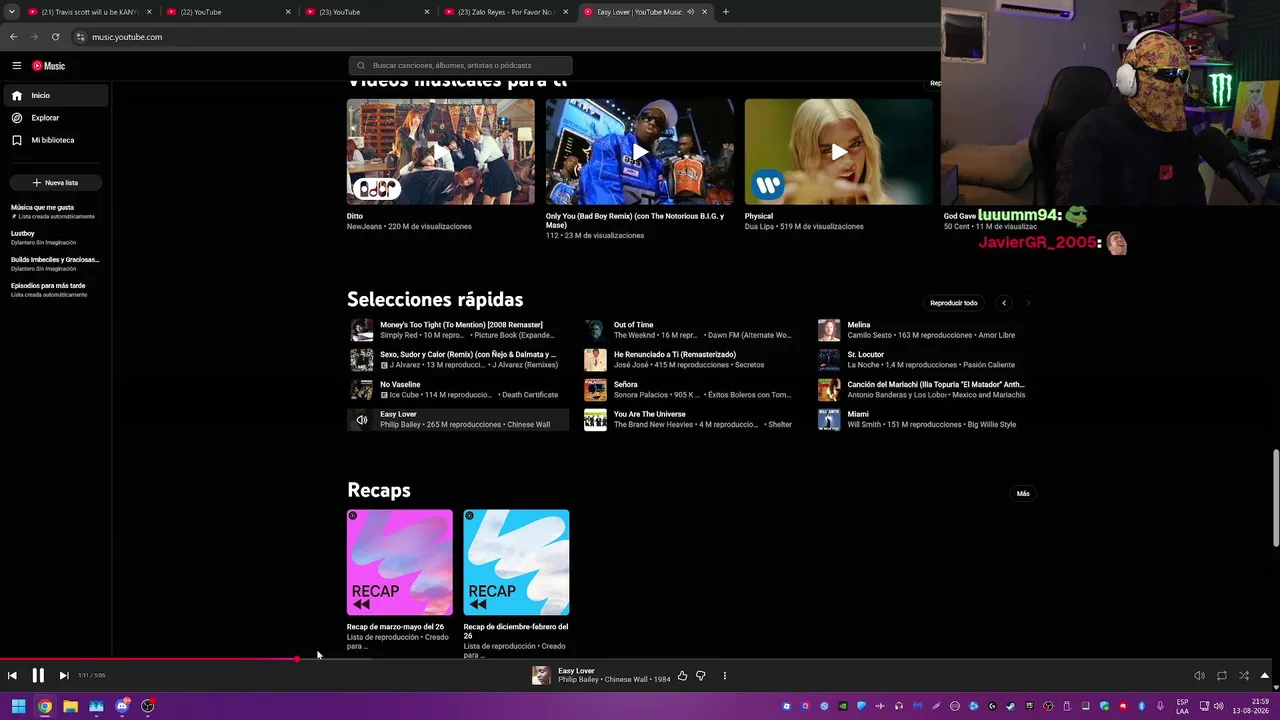
Task: Play Melina by Camilo Sesto
Action: [x=926, y=330]
